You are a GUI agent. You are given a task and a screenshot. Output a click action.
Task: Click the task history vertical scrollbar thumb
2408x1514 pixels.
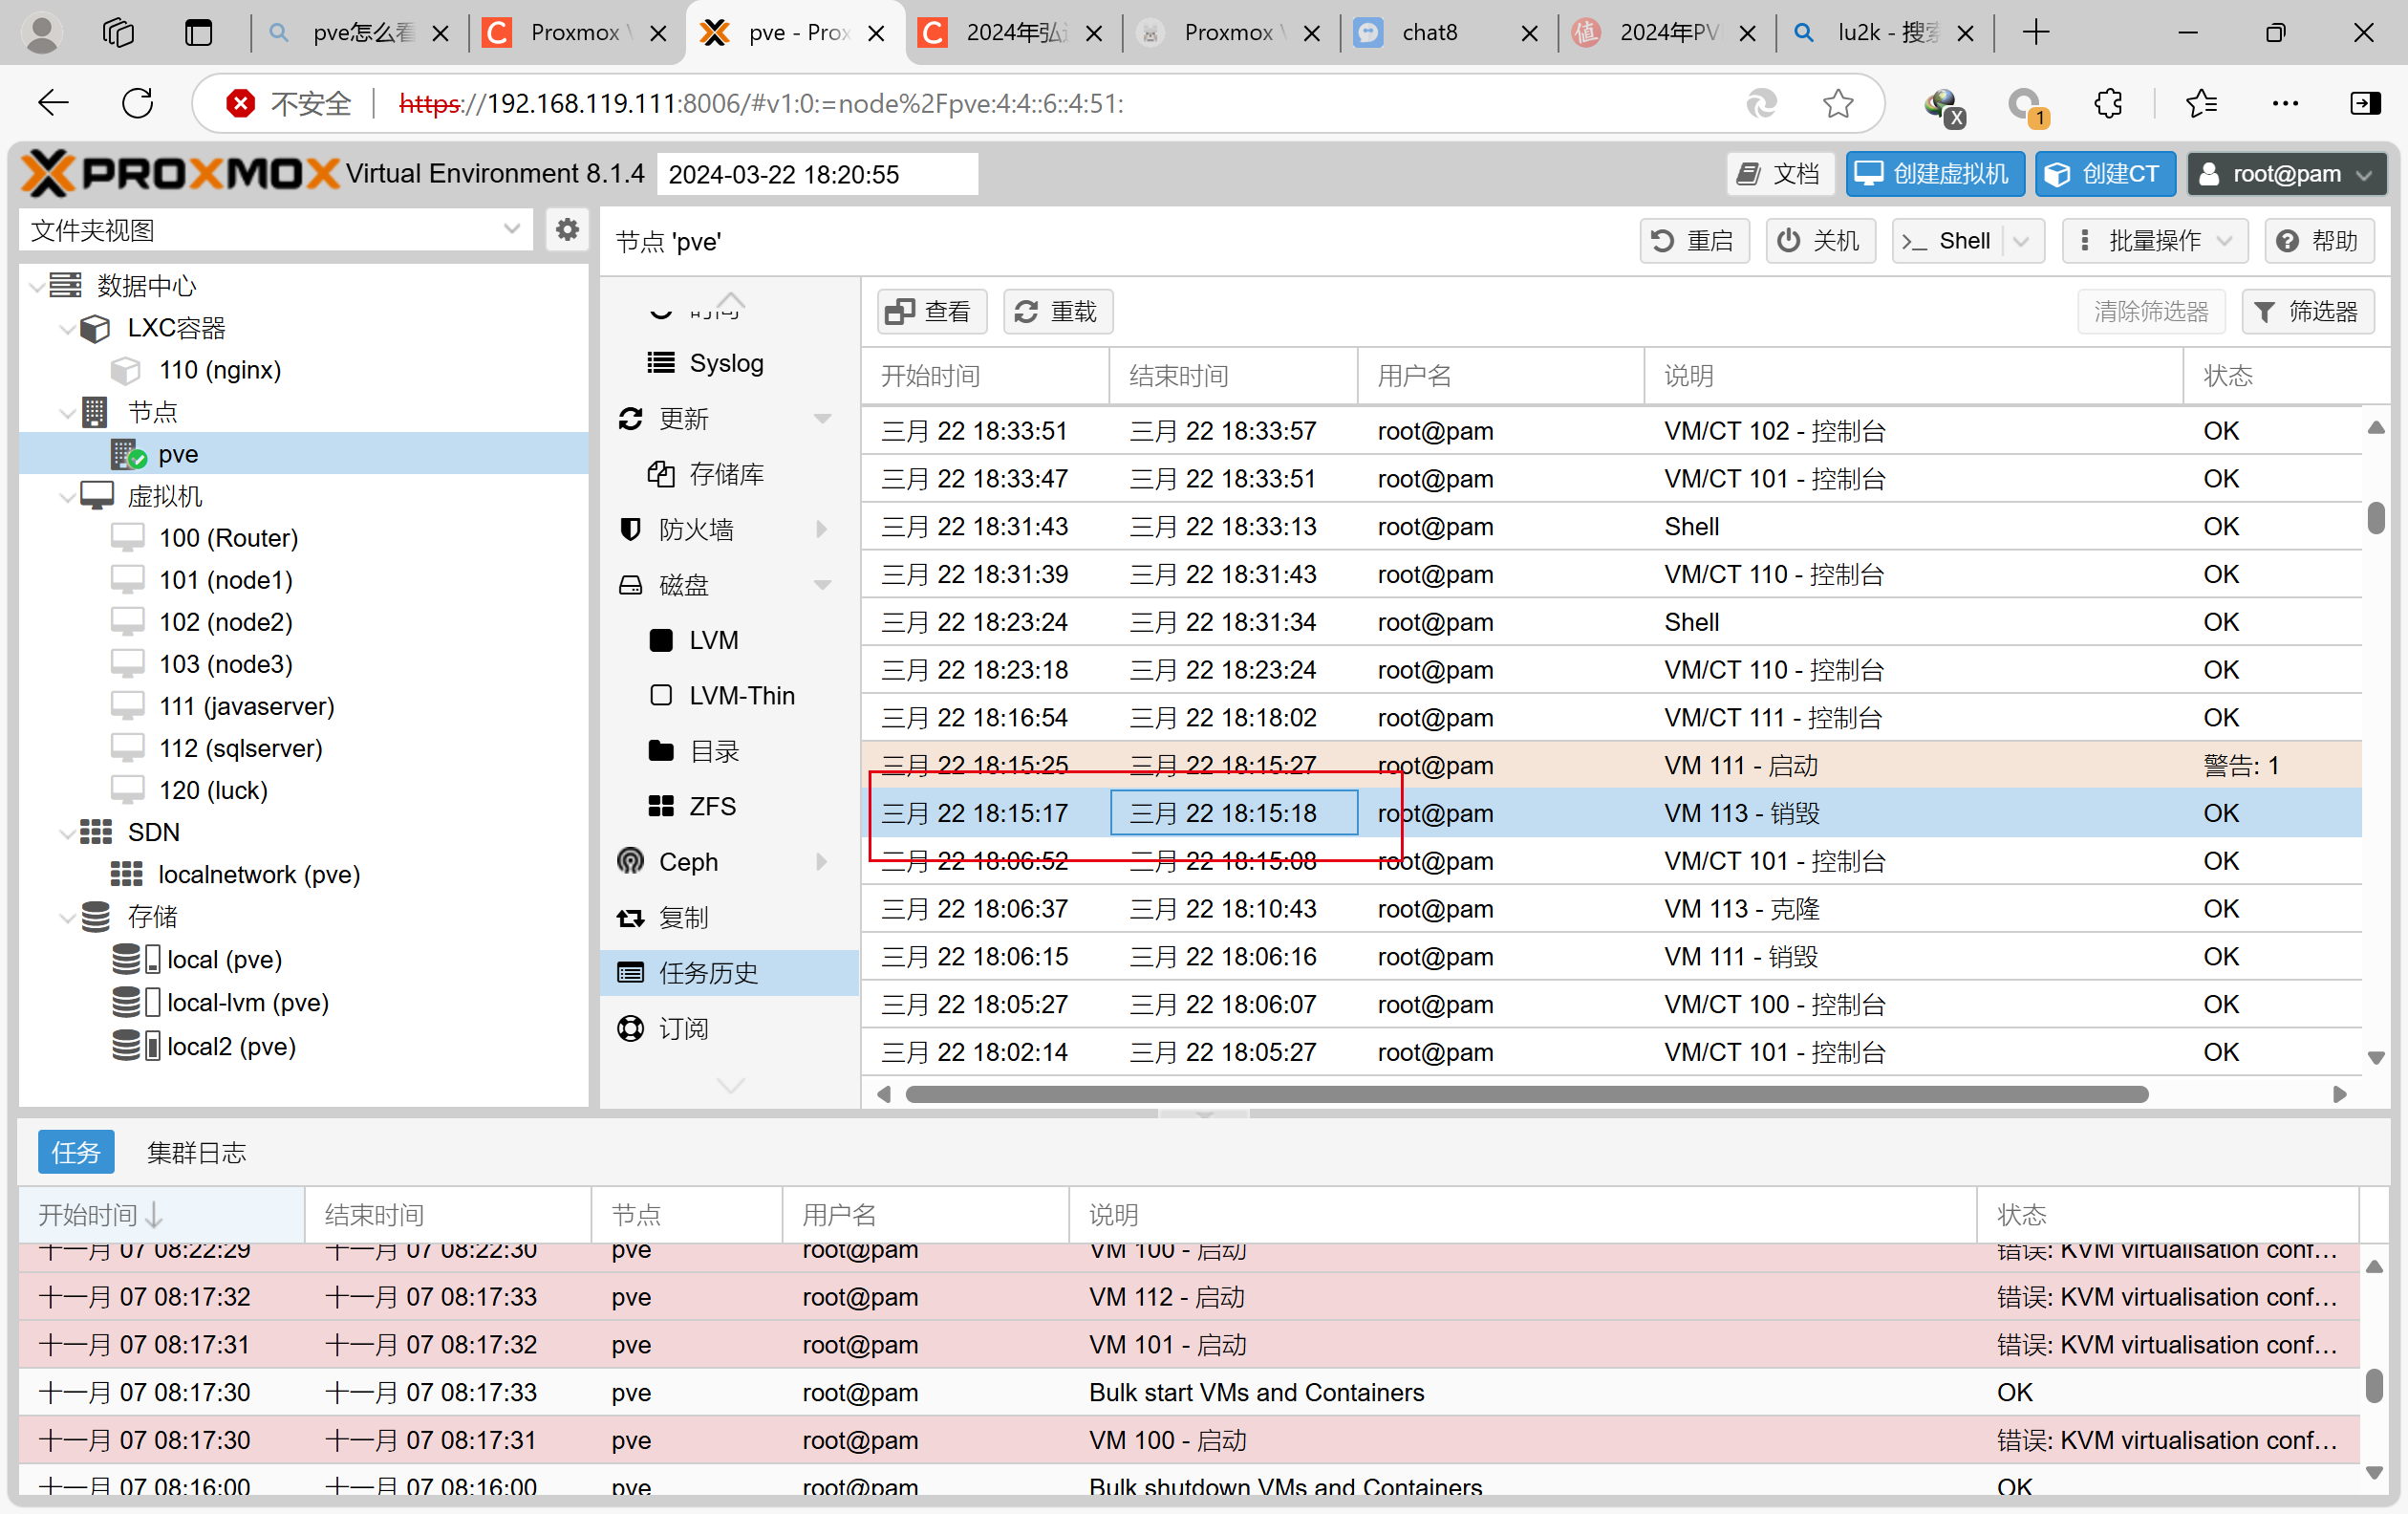(2376, 519)
